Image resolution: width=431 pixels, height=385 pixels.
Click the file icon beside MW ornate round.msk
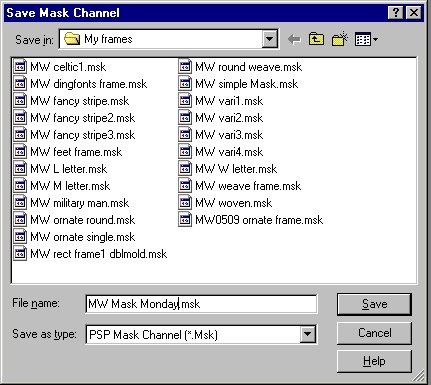20,220
